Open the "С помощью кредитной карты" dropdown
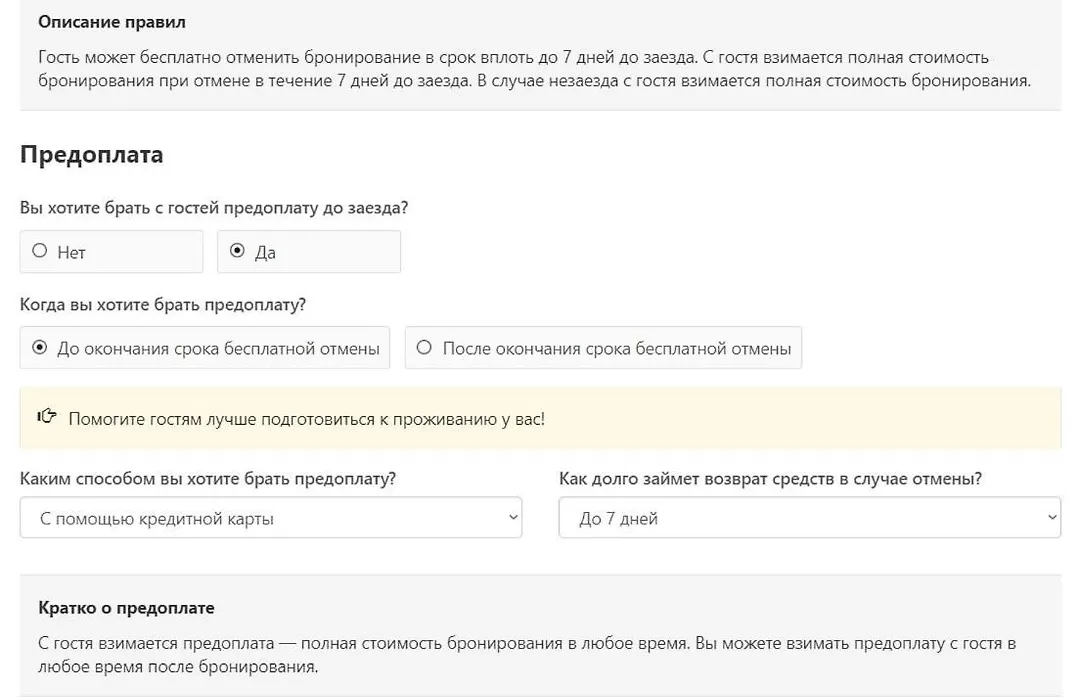The height and width of the screenshot is (700, 1080). click(x=271, y=517)
